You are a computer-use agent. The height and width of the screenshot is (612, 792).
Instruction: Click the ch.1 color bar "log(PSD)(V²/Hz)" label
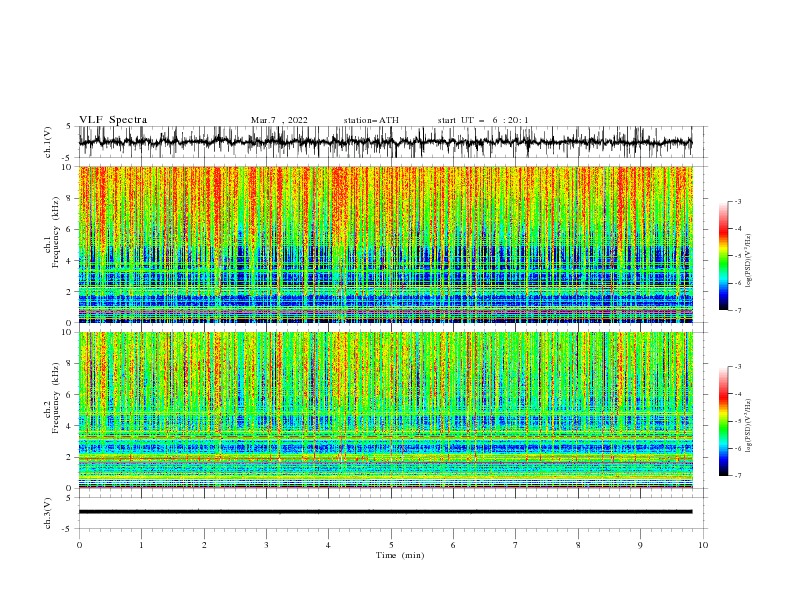[x=749, y=261]
